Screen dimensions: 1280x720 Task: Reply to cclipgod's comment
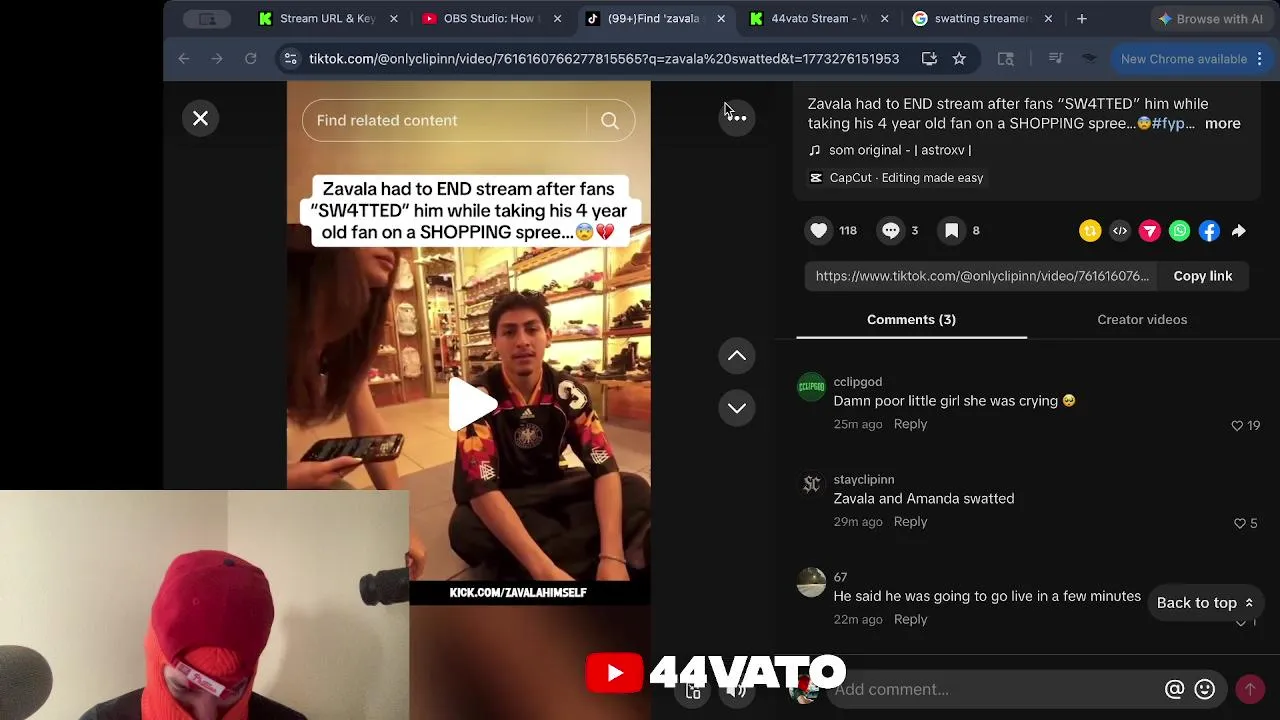pyautogui.click(x=910, y=424)
